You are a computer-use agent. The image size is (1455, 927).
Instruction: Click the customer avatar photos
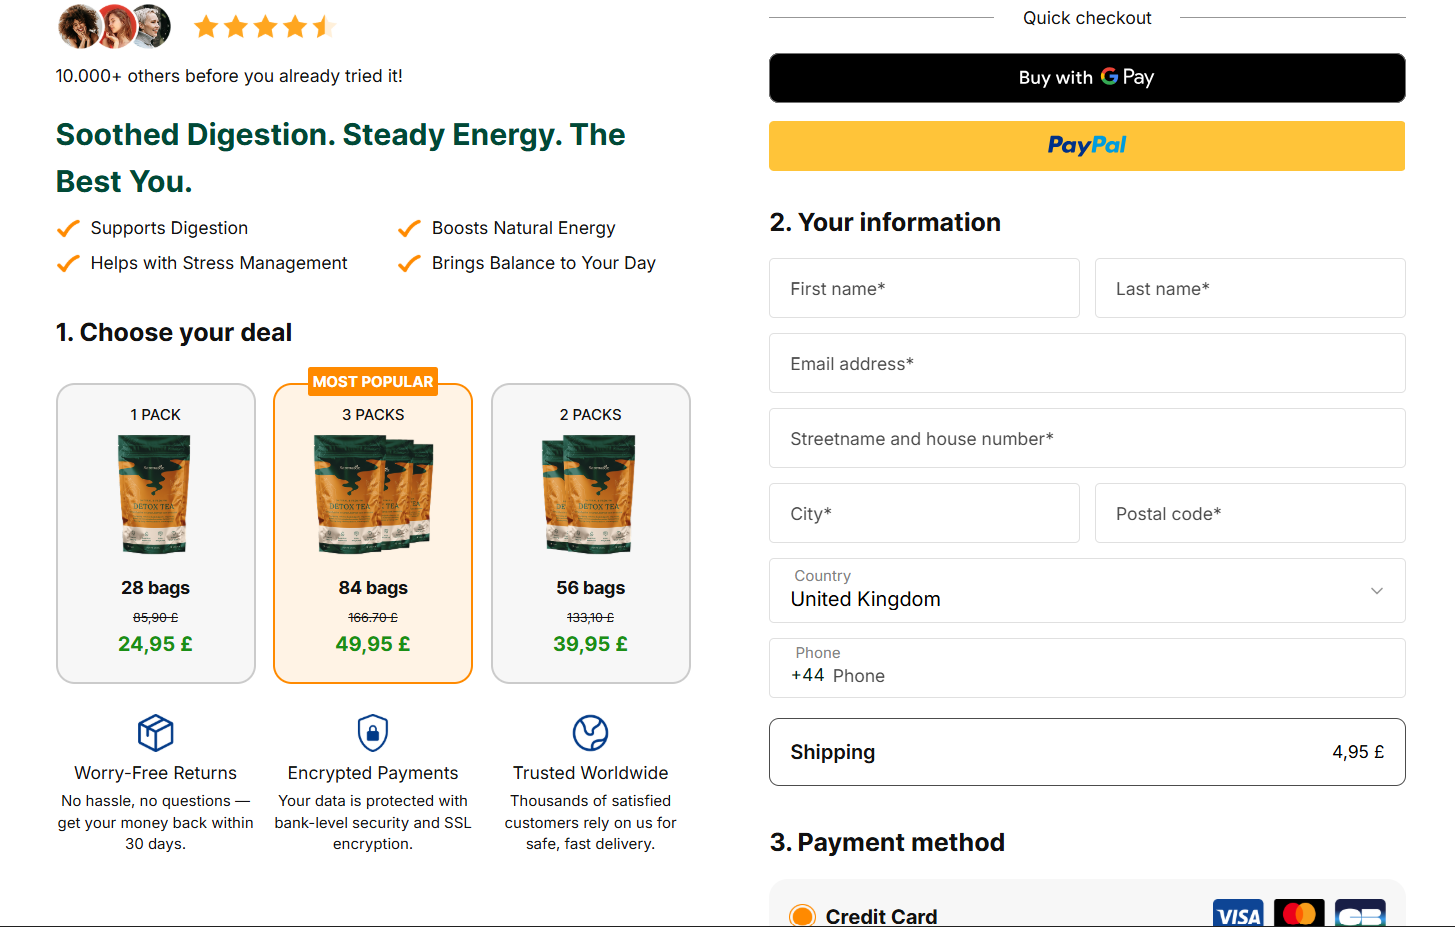pyautogui.click(x=114, y=27)
